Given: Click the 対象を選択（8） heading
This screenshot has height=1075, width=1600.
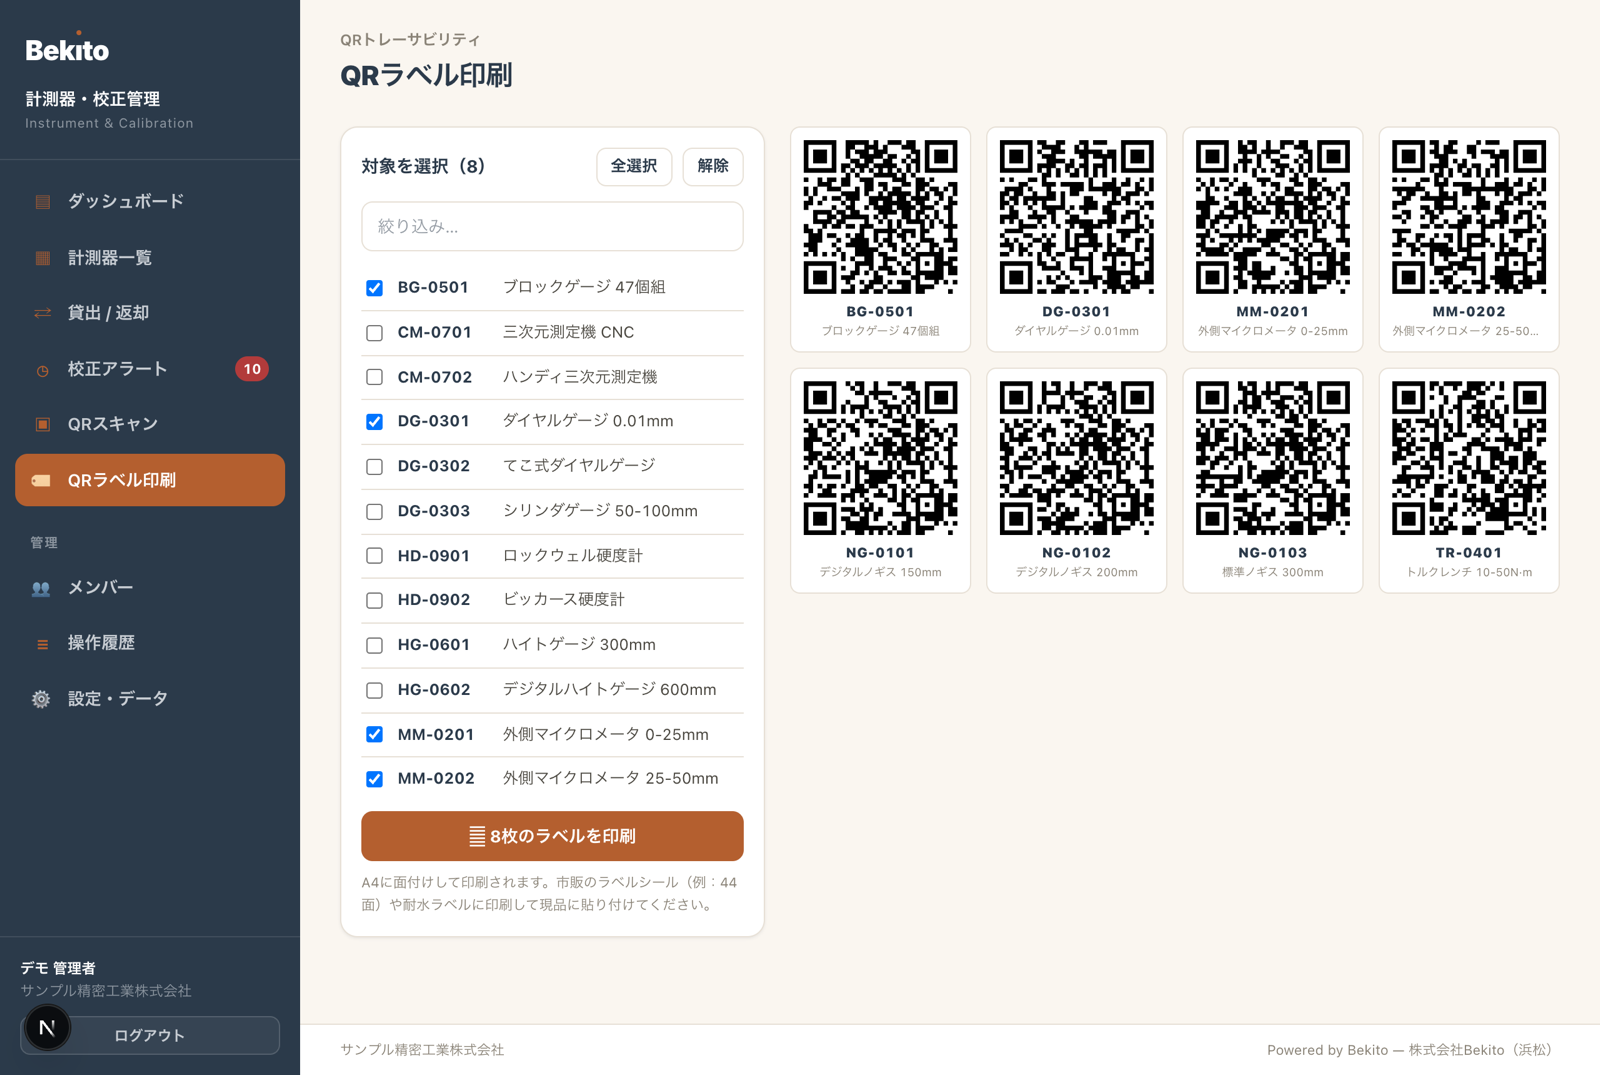Looking at the screenshot, I should tap(423, 166).
